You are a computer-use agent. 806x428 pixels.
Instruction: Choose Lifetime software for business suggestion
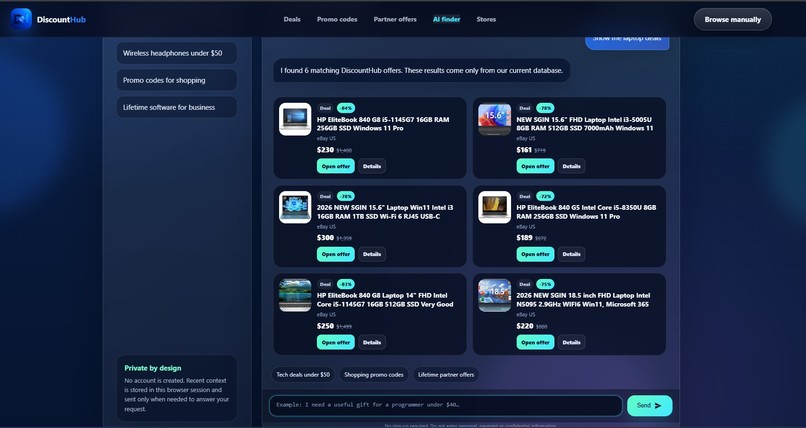(x=177, y=107)
